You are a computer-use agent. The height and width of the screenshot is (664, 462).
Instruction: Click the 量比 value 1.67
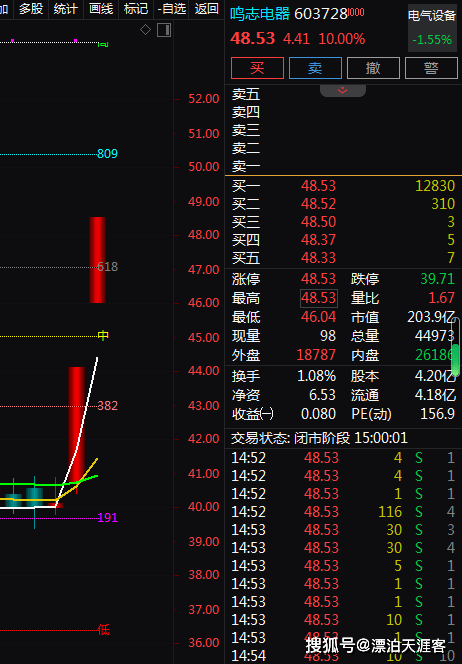tap(441, 298)
